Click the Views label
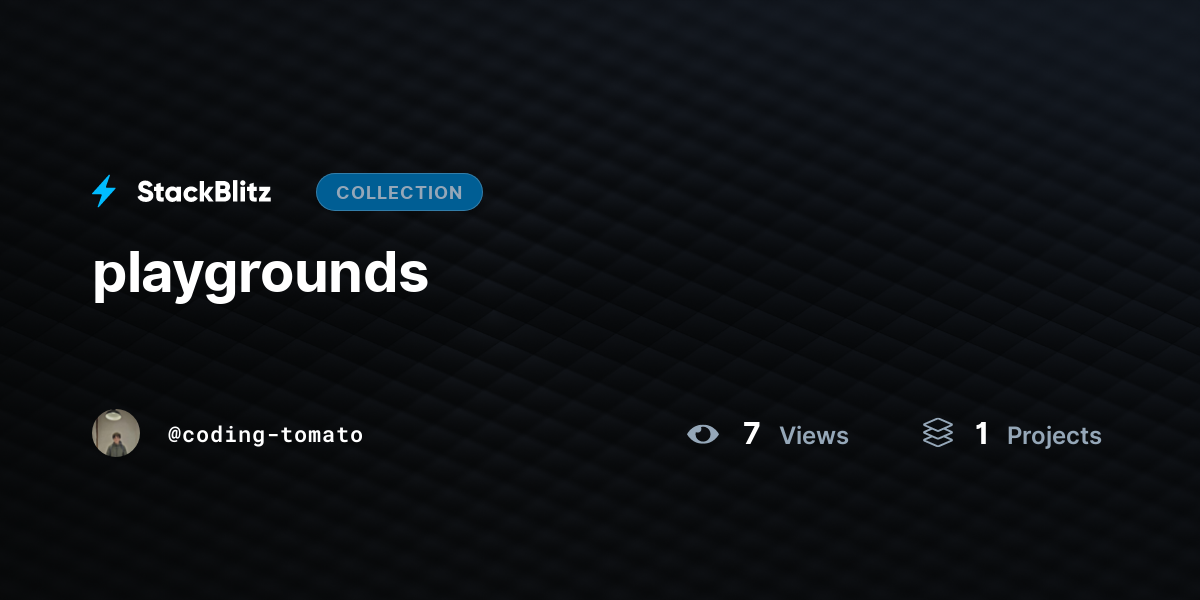This screenshot has width=1200, height=600. (x=814, y=436)
